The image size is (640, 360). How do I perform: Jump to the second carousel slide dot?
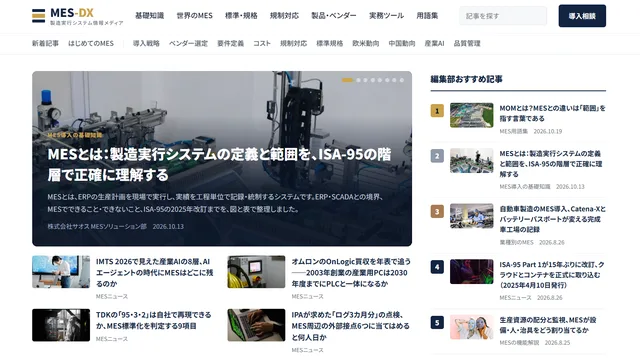(x=358, y=80)
